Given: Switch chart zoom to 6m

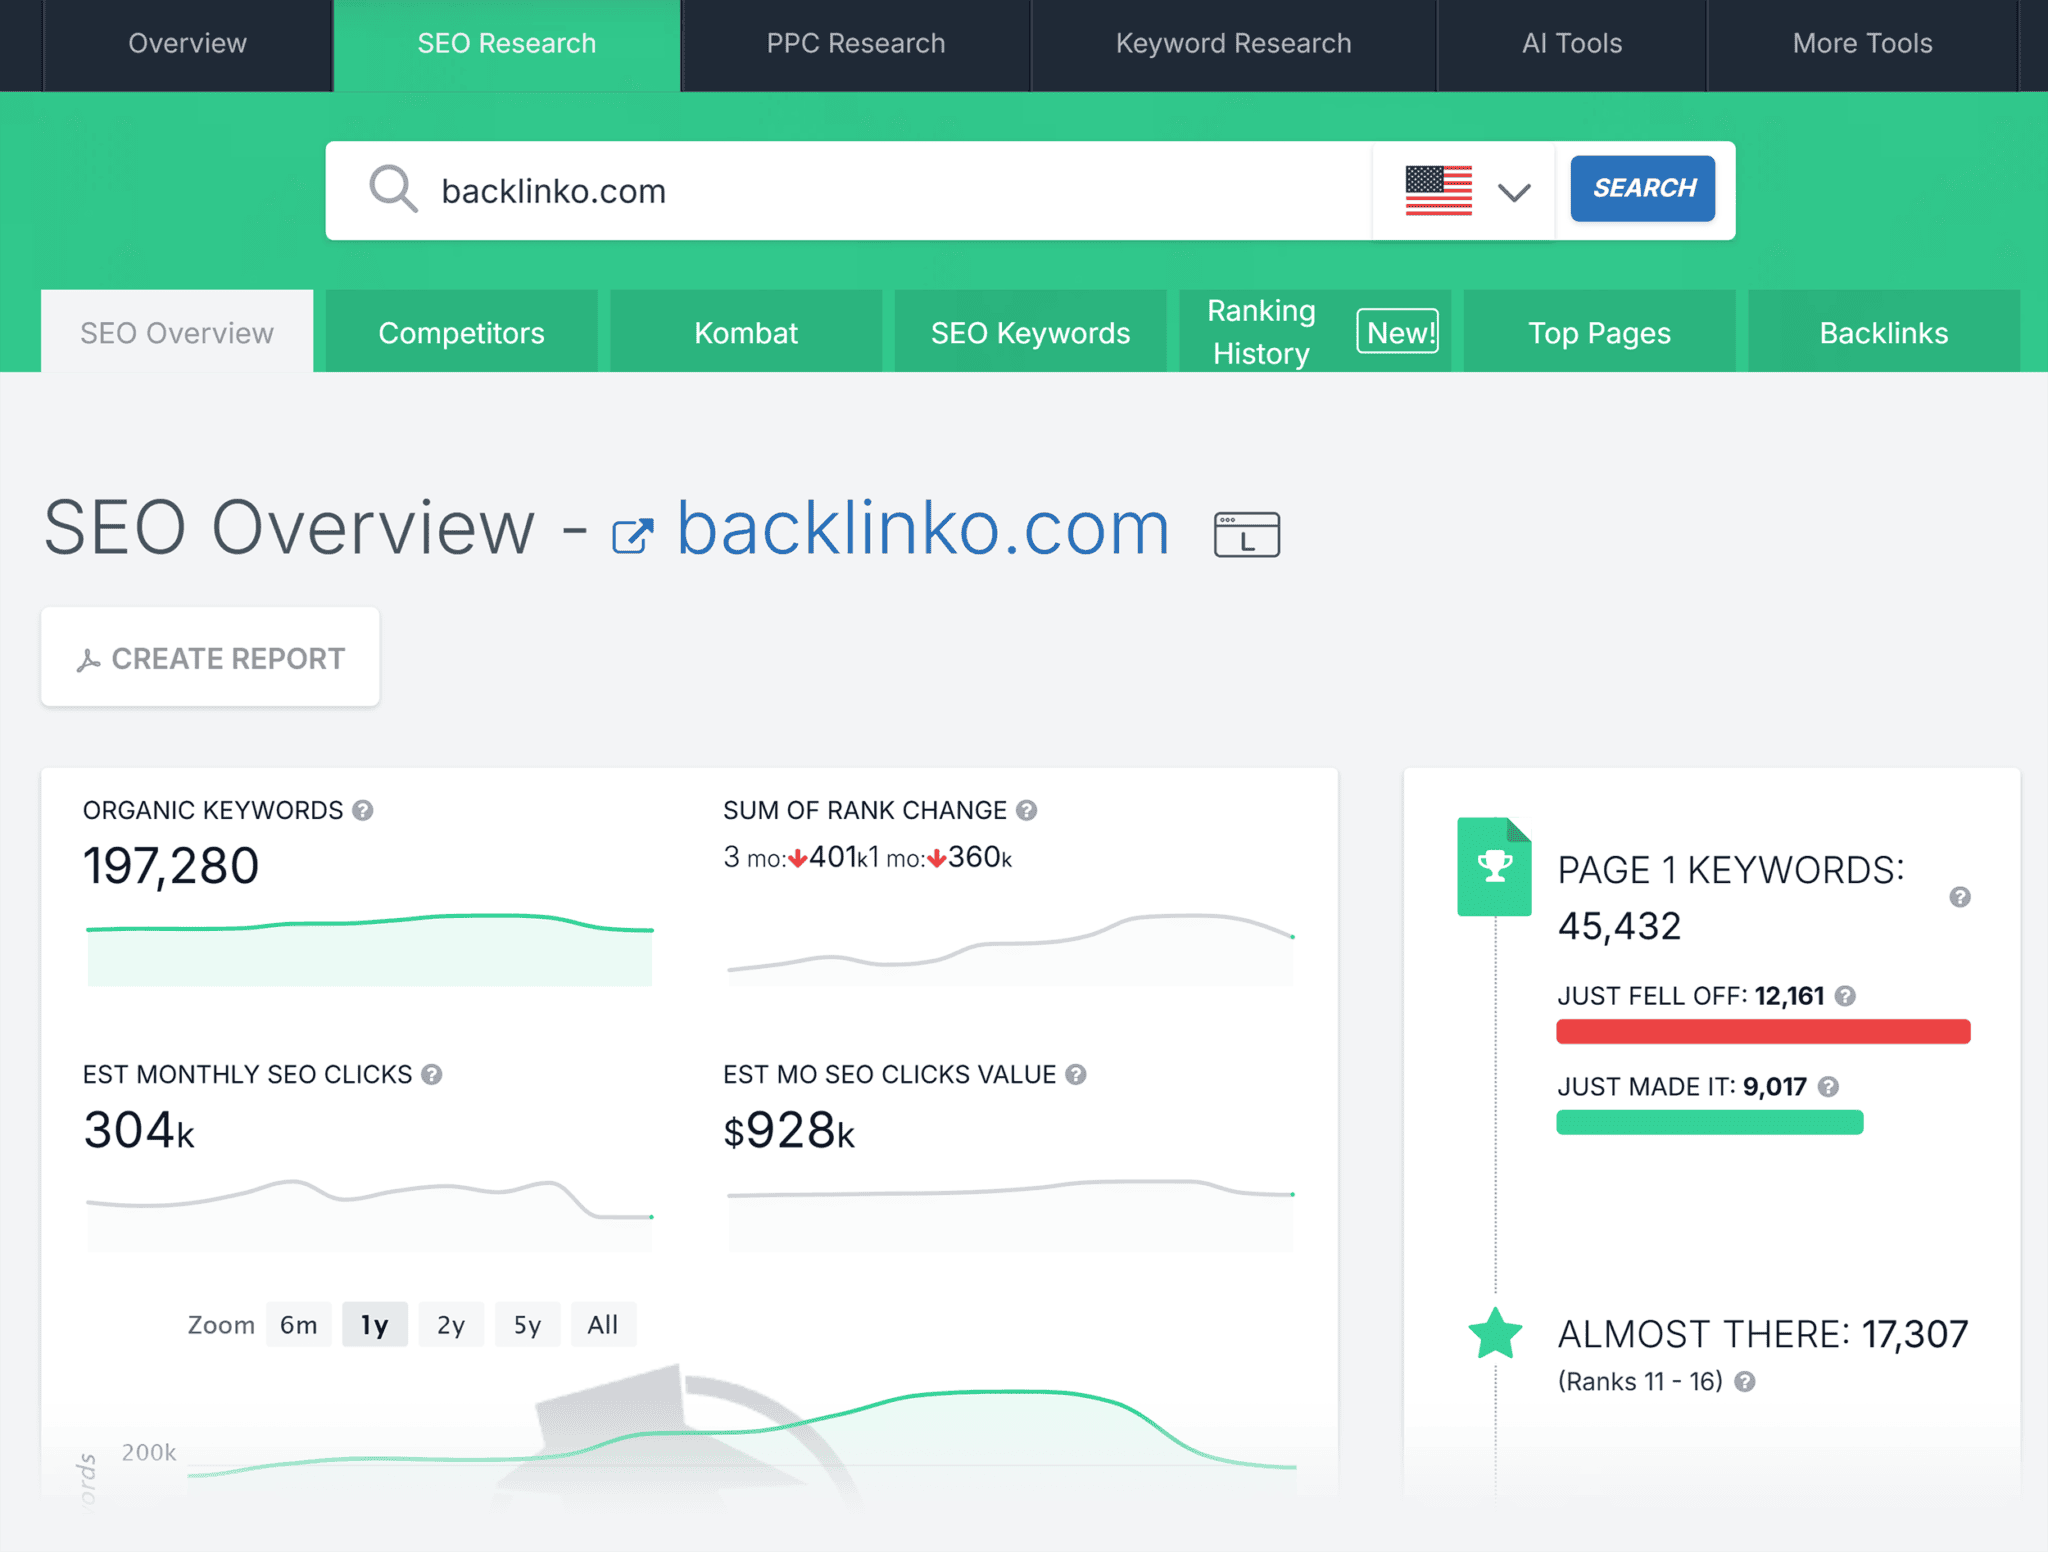Looking at the screenshot, I should point(298,1323).
